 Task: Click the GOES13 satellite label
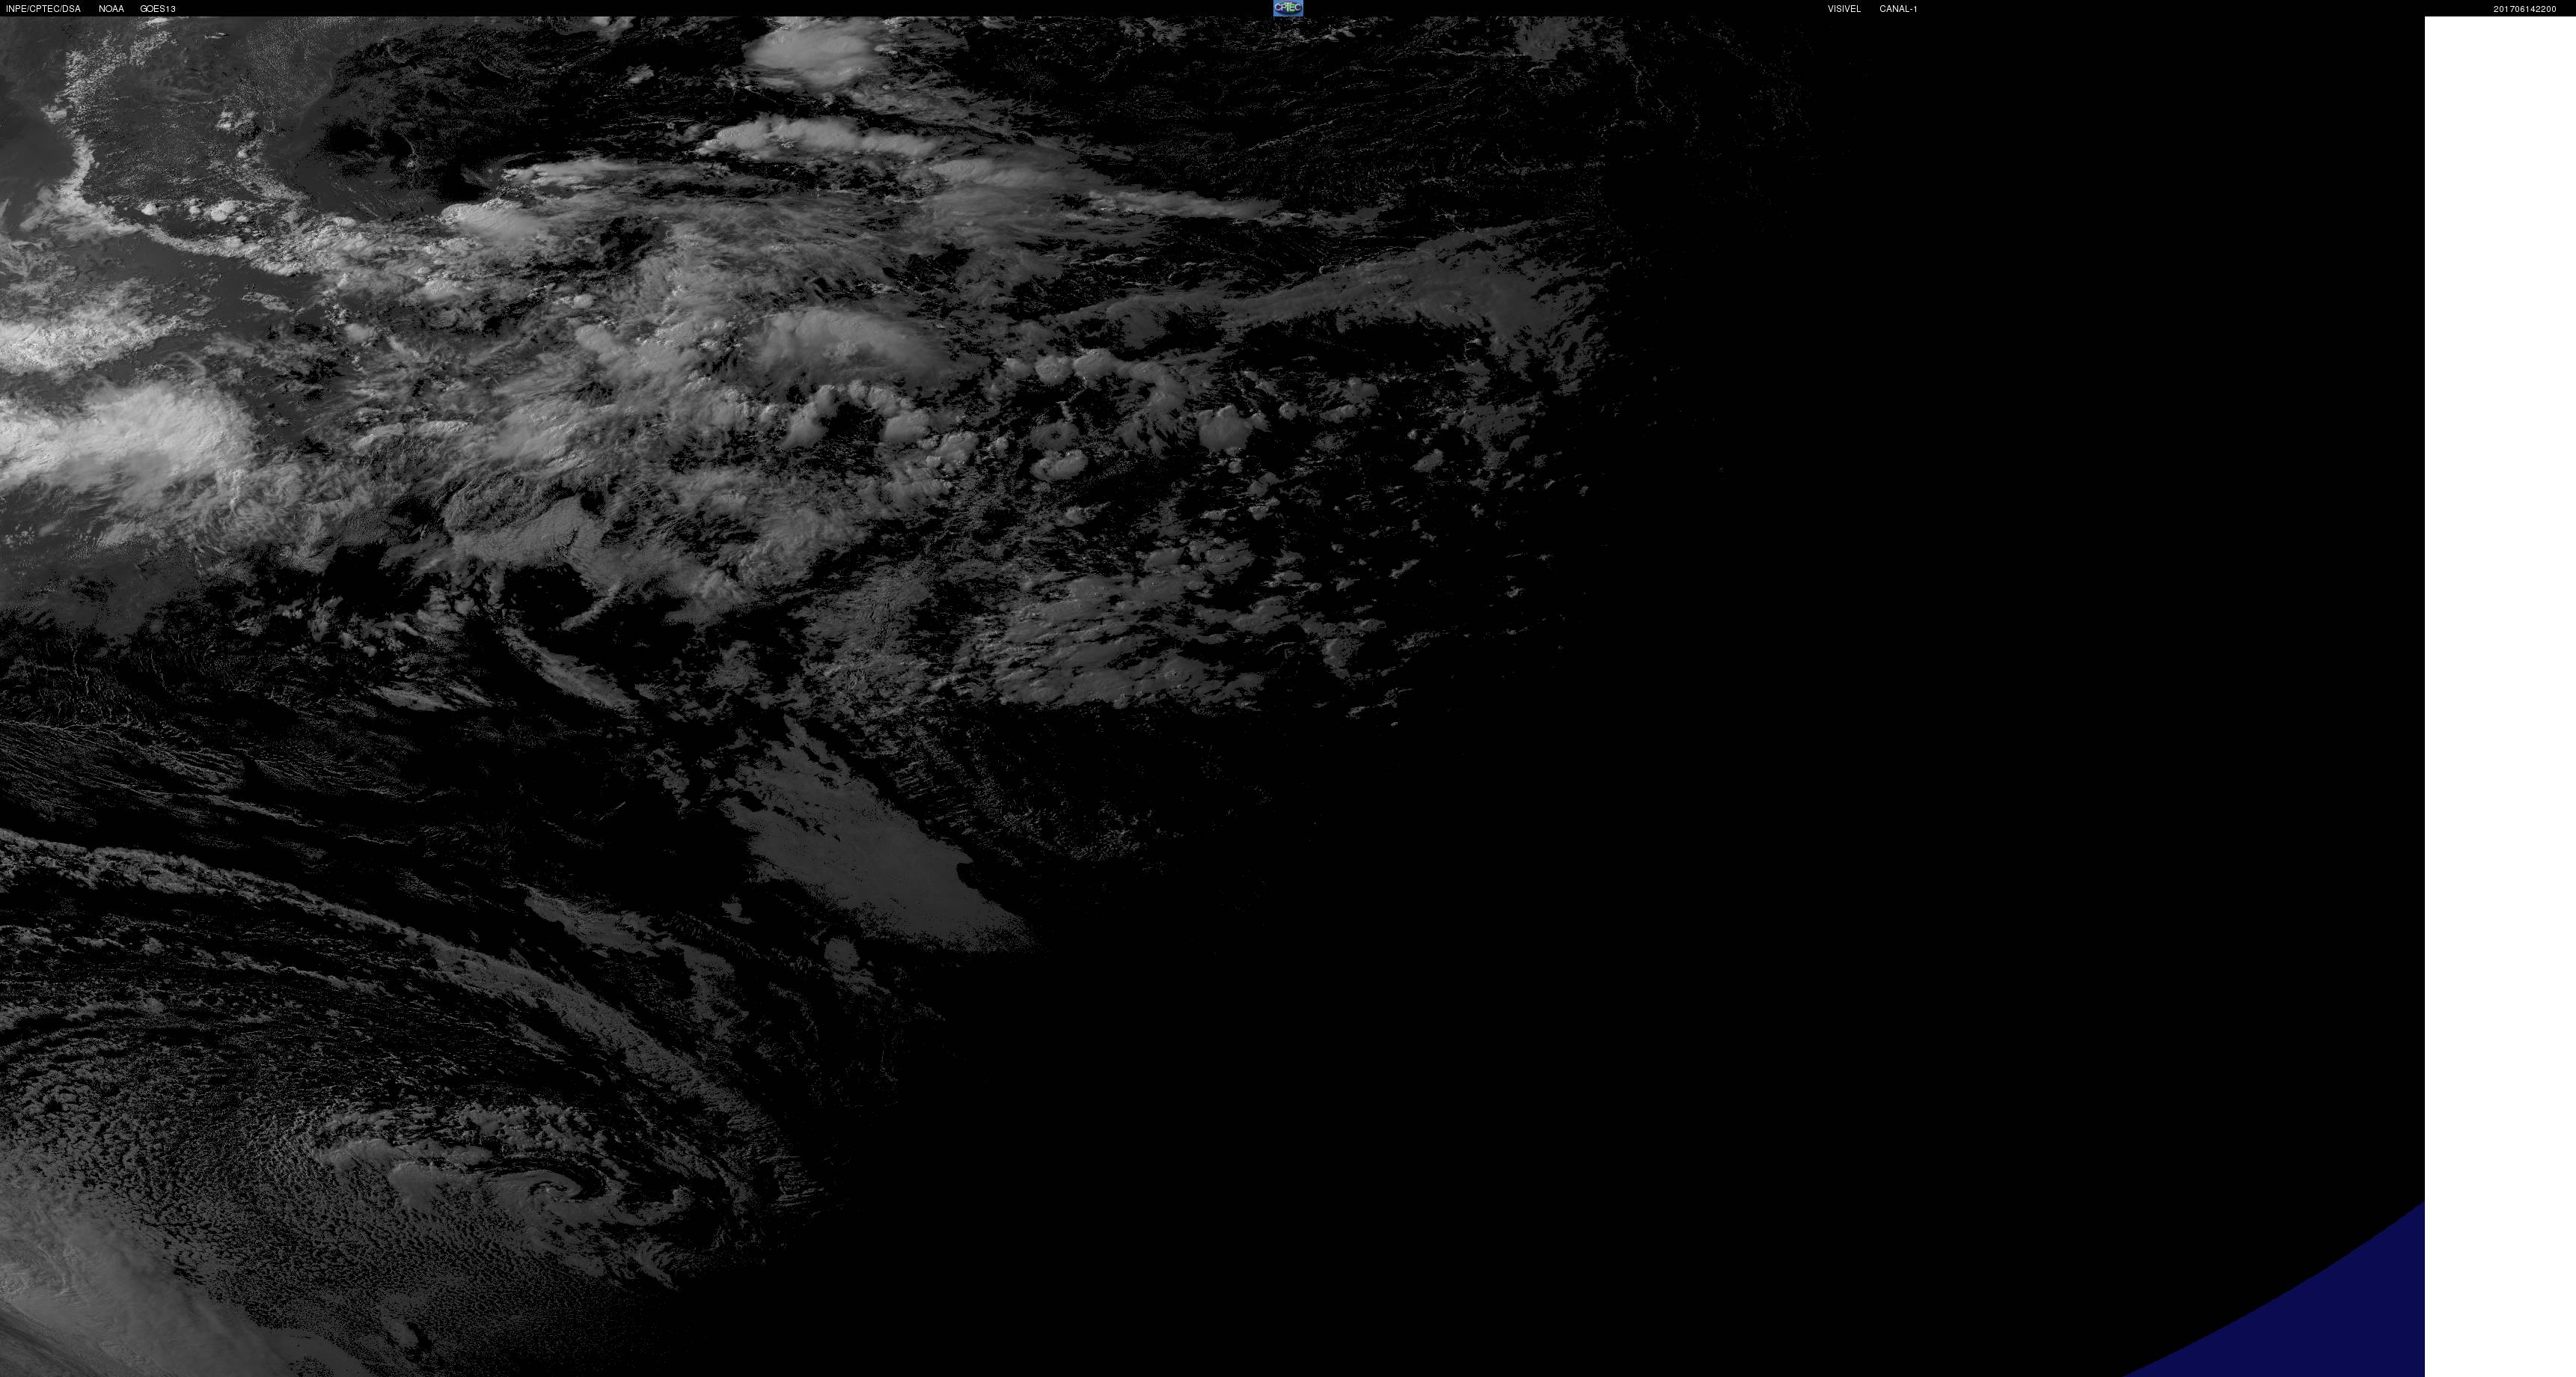[x=158, y=9]
